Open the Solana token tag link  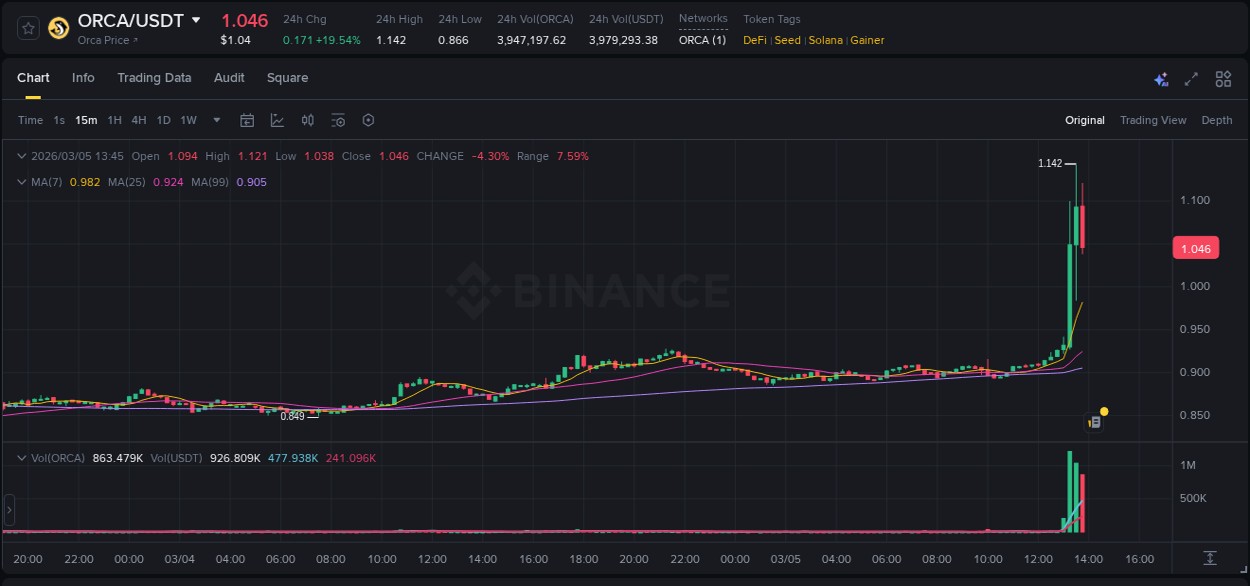coord(825,40)
